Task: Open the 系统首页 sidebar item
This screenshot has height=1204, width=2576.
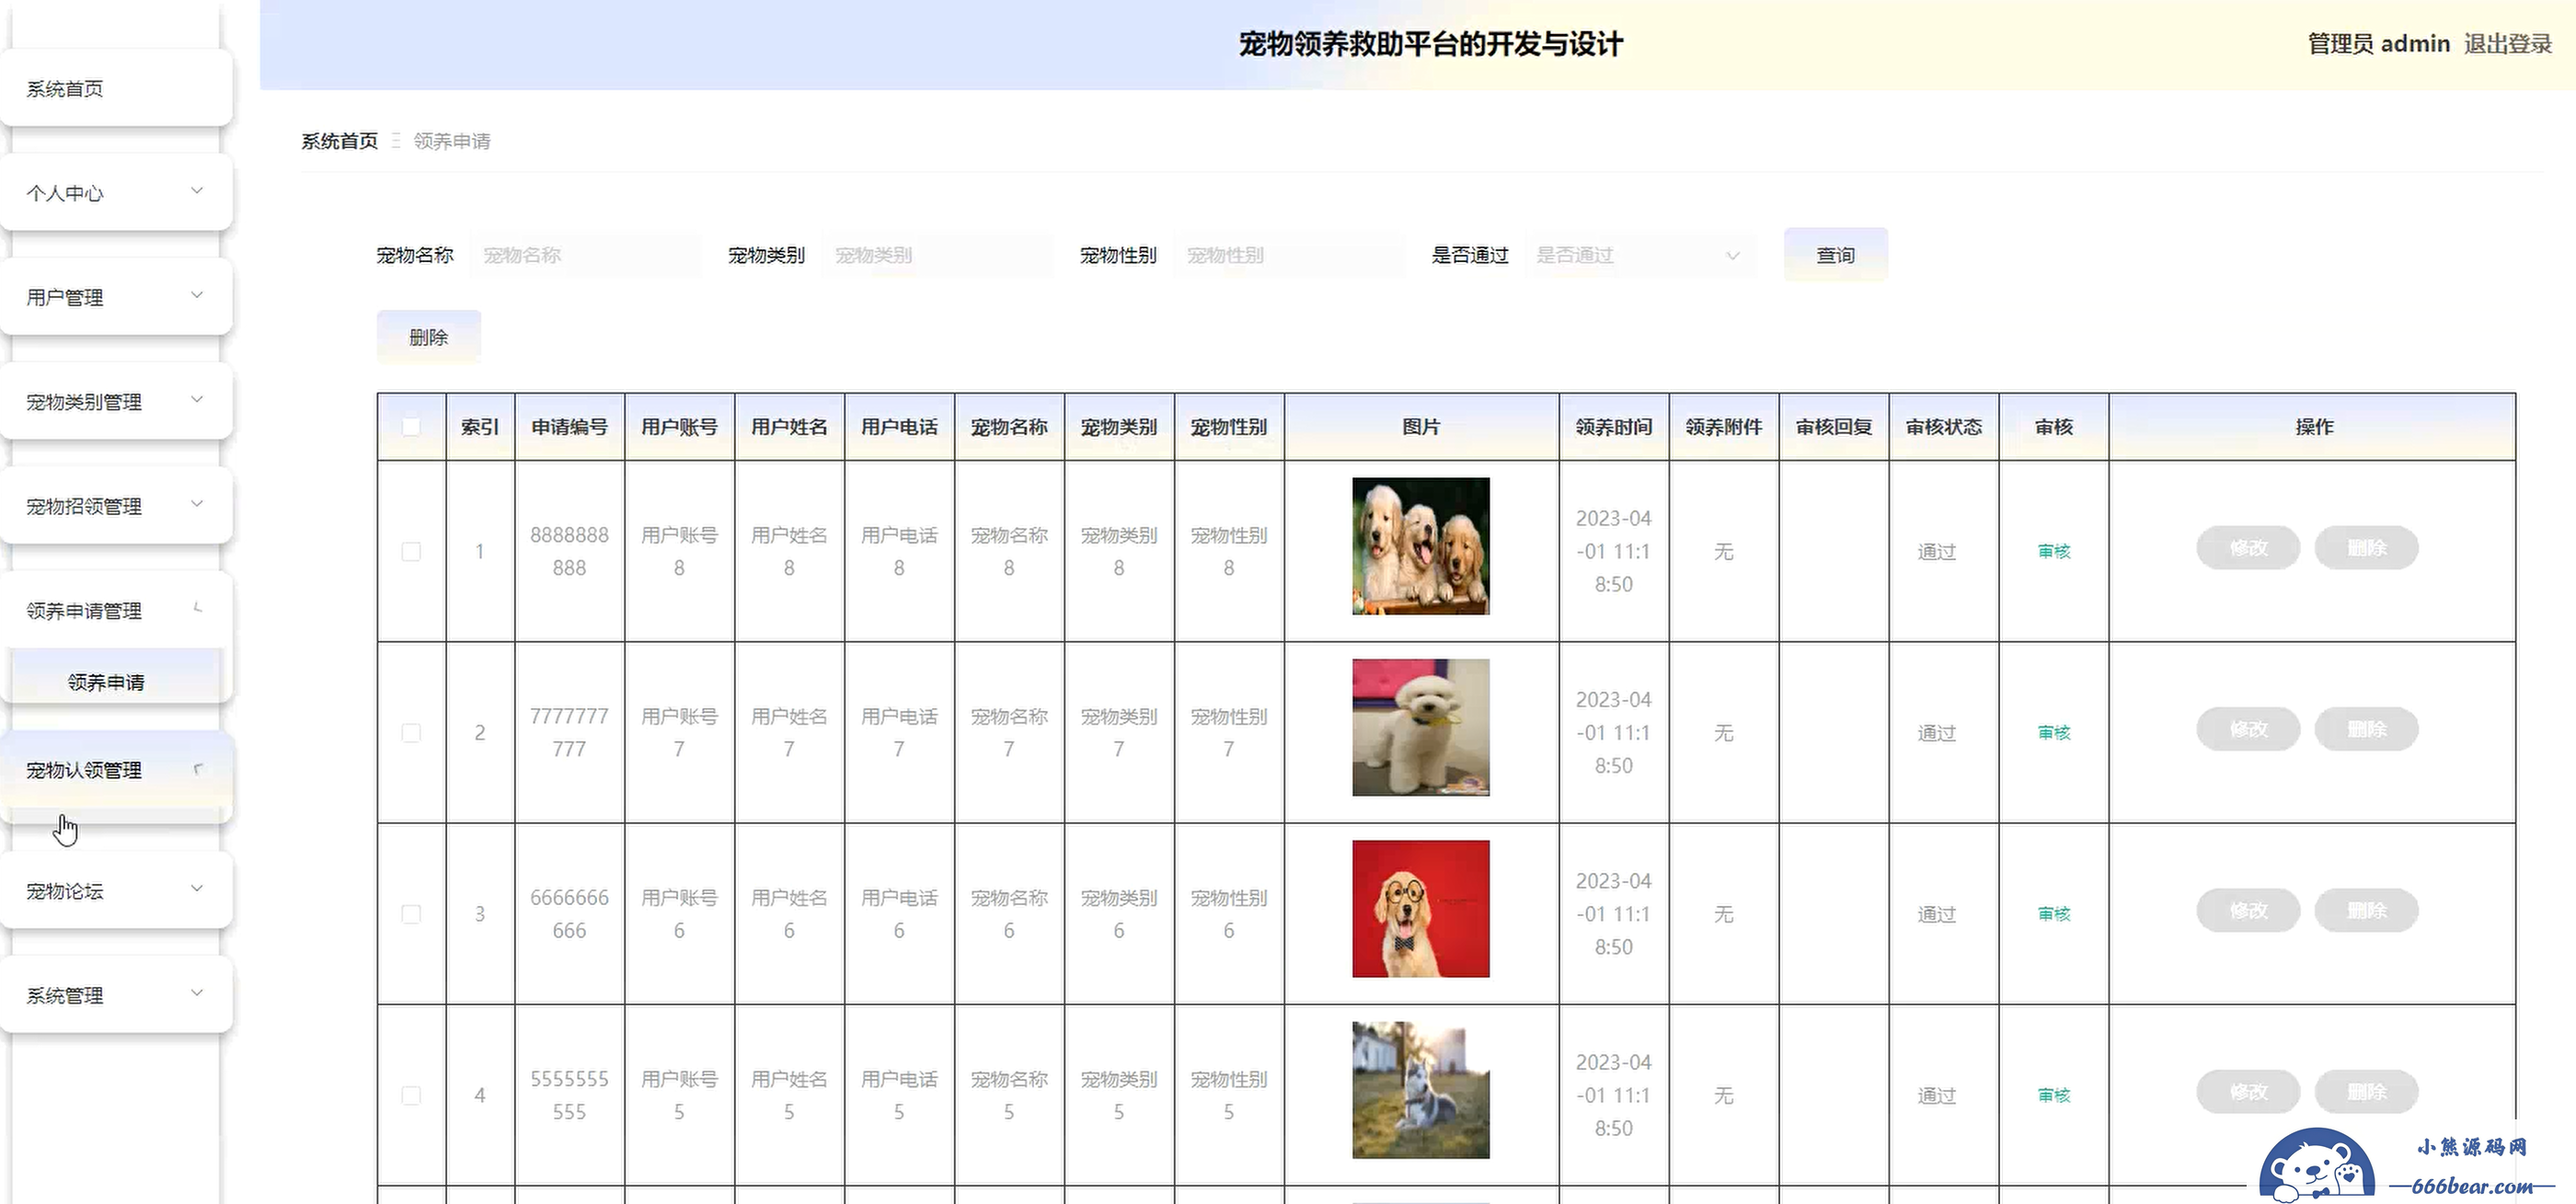Action: click(116, 89)
